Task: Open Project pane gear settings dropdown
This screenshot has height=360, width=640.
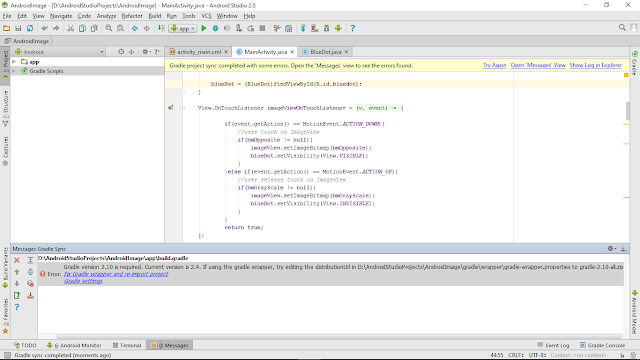Action: point(146,52)
